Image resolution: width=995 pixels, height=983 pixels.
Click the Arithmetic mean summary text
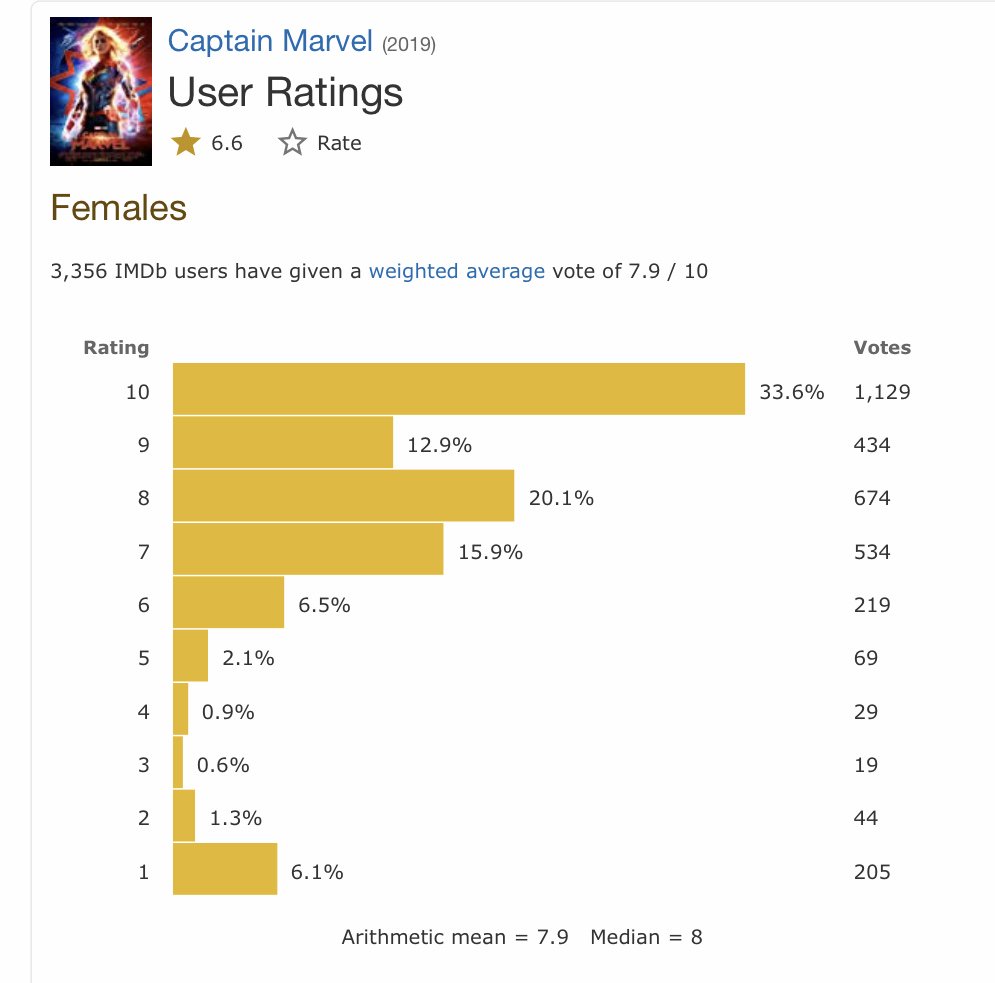pos(455,937)
